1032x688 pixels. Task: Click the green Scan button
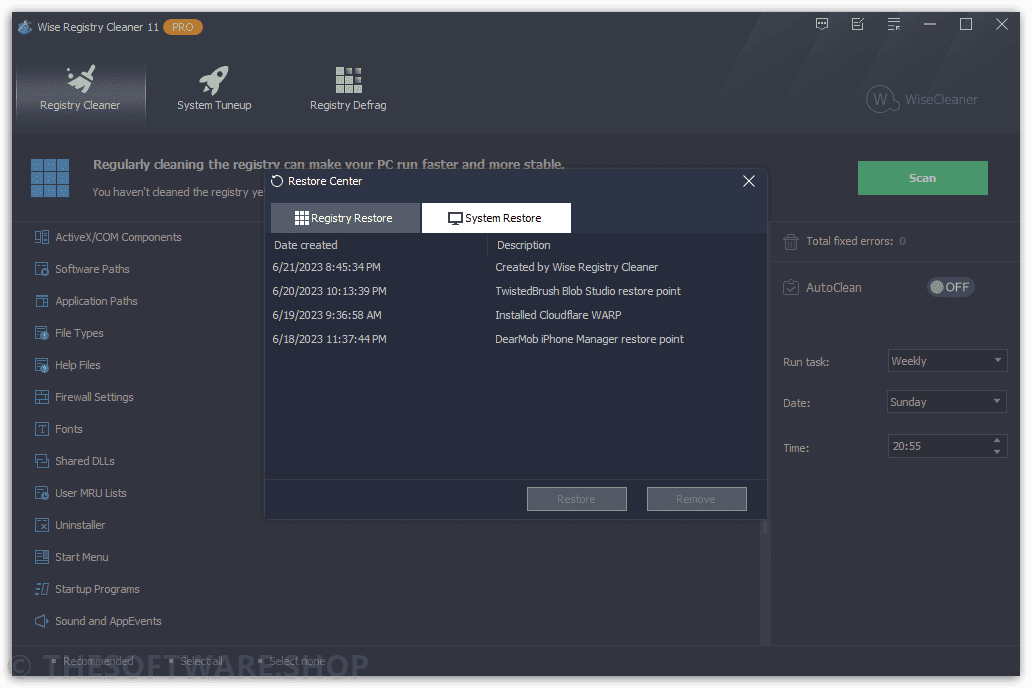[923, 178]
